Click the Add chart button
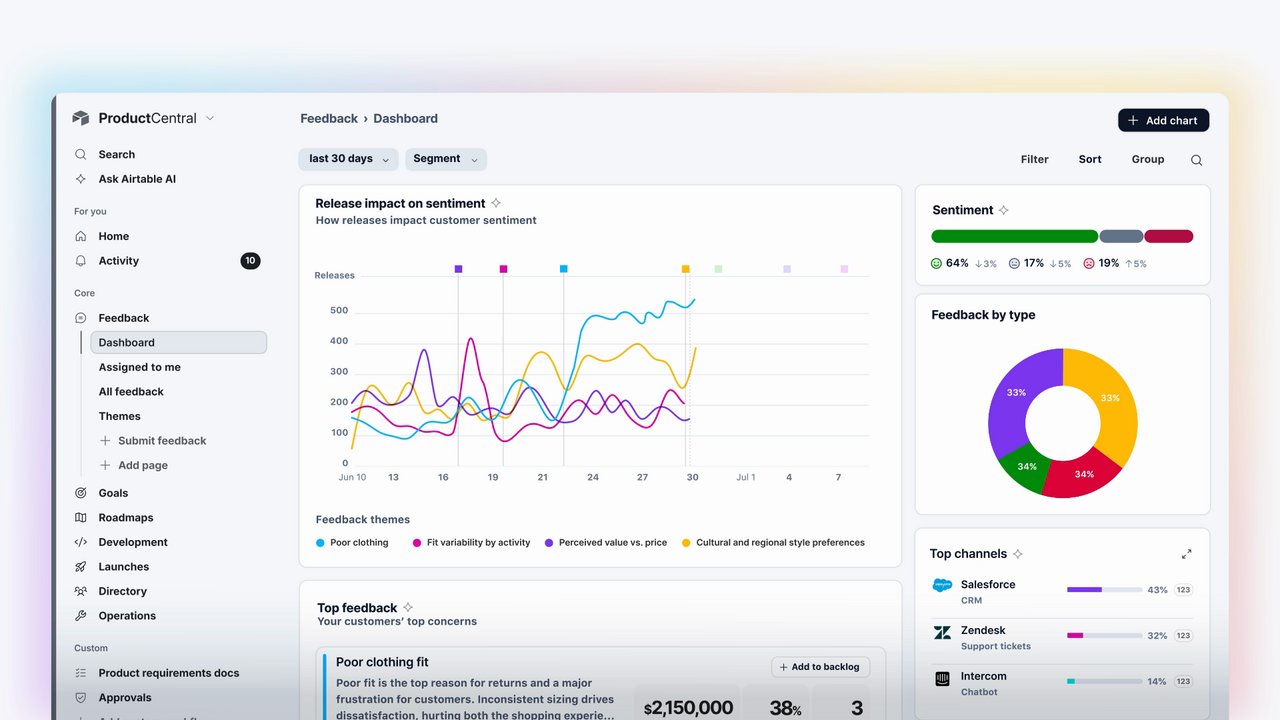The width and height of the screenshot is (1280, 720). point(1163,120)
